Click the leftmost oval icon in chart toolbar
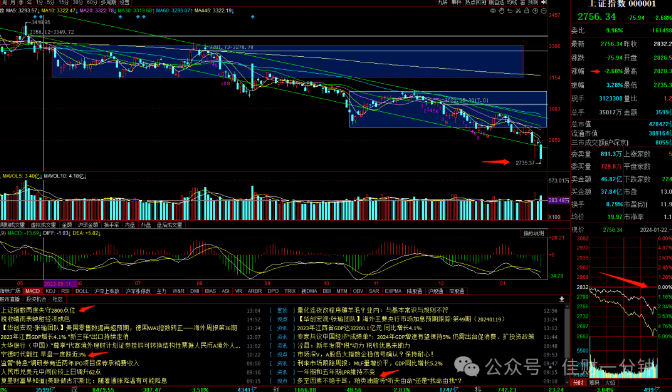Screen dimensions: 672x392 pos(493,11)
